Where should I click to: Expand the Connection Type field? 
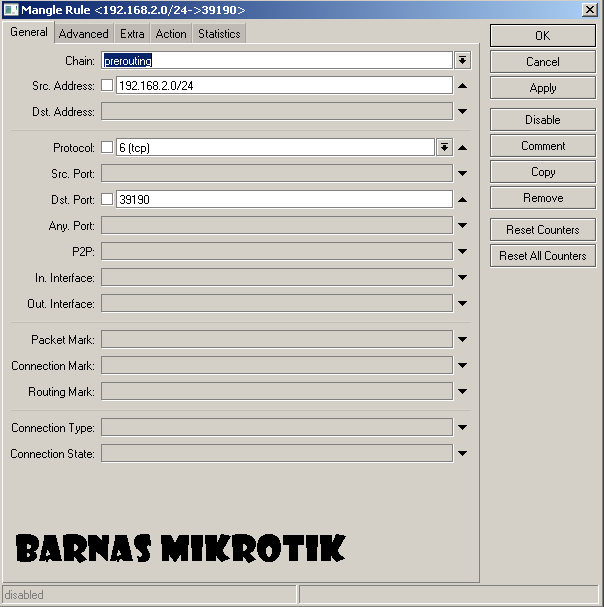click(462, 427)
